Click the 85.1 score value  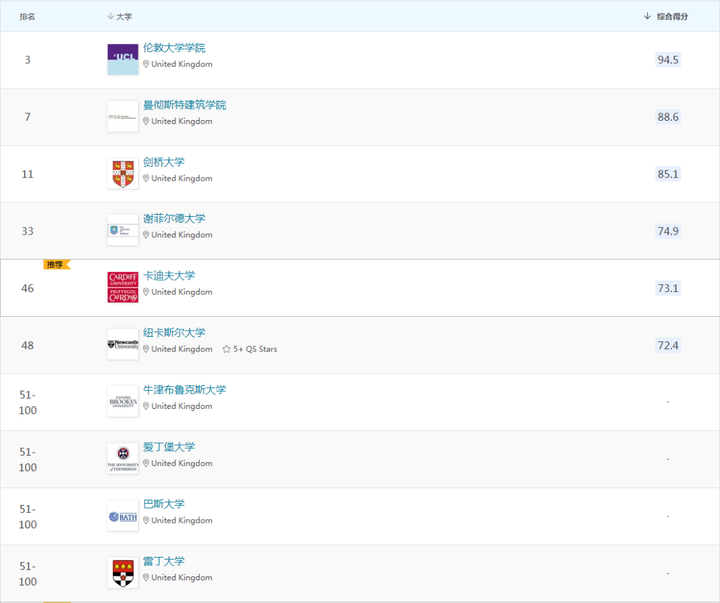tap(668, 174)
